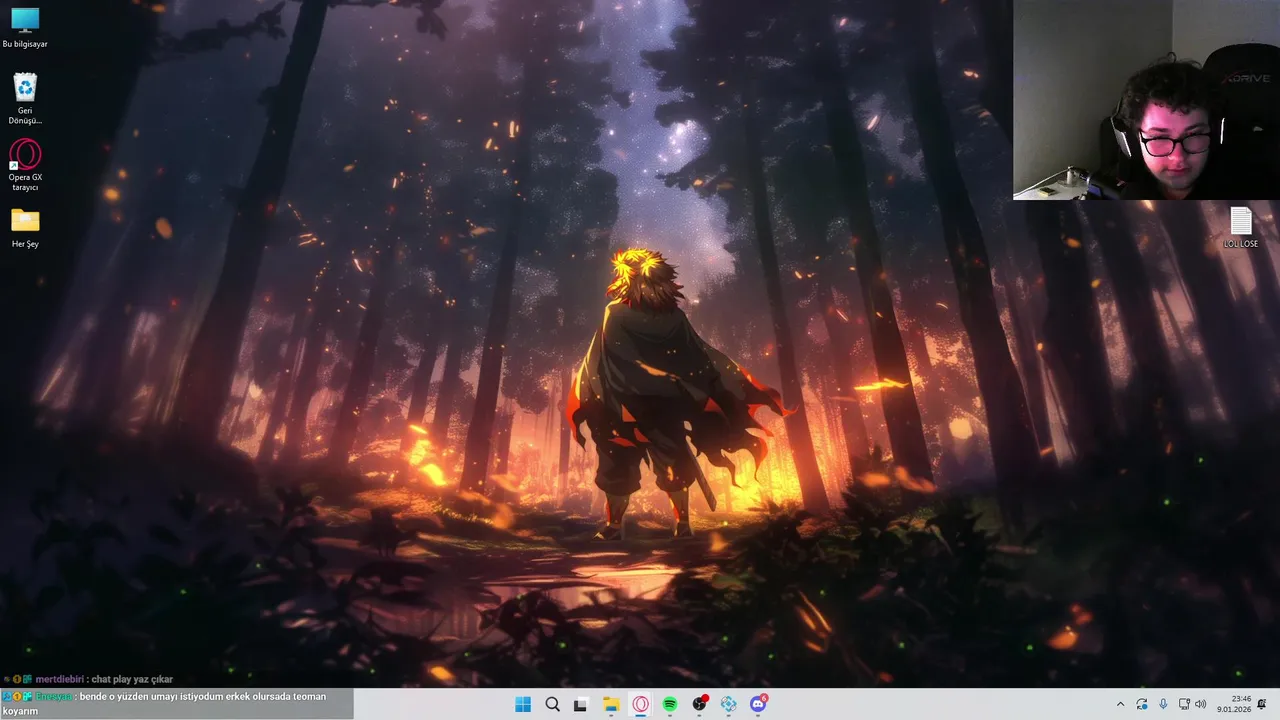
Task: Open taskbar Search magnifier
Action: pos(552,704)
